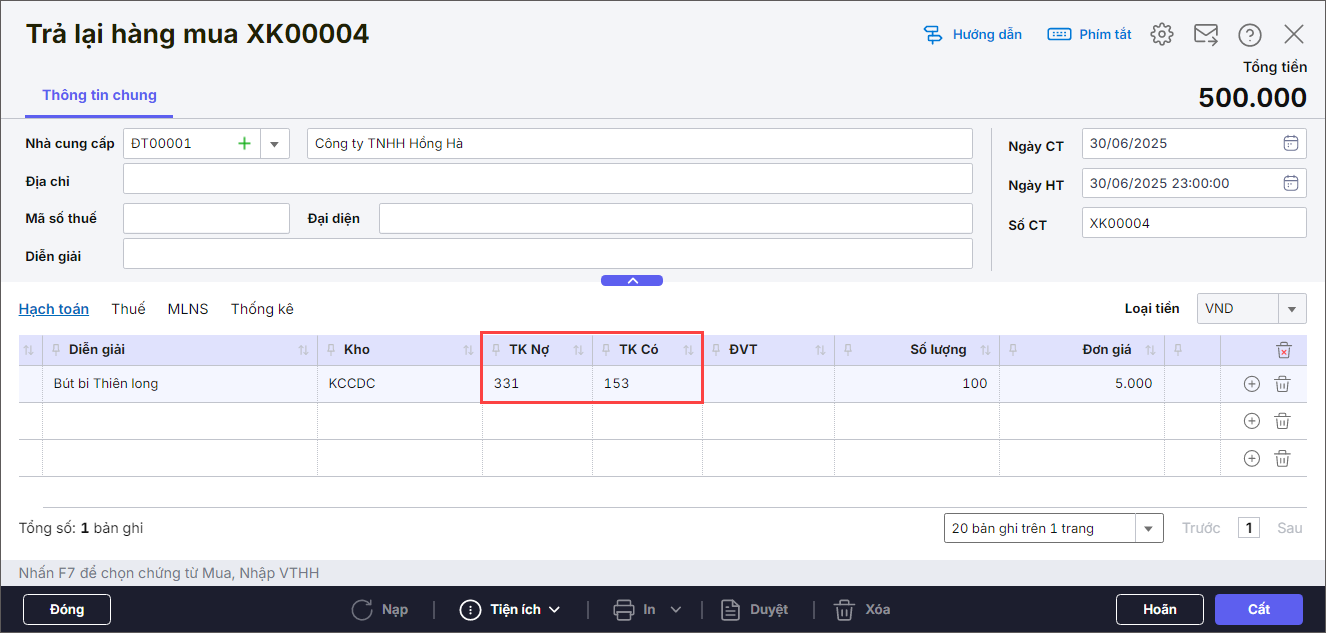
Task: Sort by the Diễn giải column arrows
Action: (303, 350)
